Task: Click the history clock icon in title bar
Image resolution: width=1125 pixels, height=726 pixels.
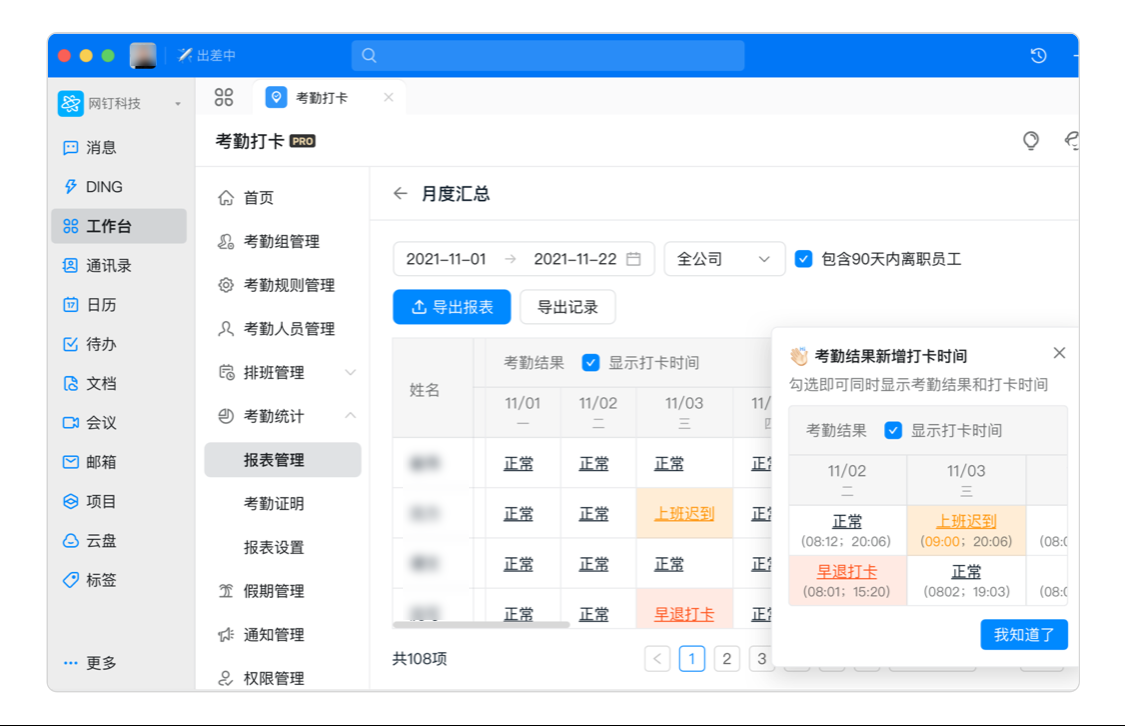Action: (1038, 56)
